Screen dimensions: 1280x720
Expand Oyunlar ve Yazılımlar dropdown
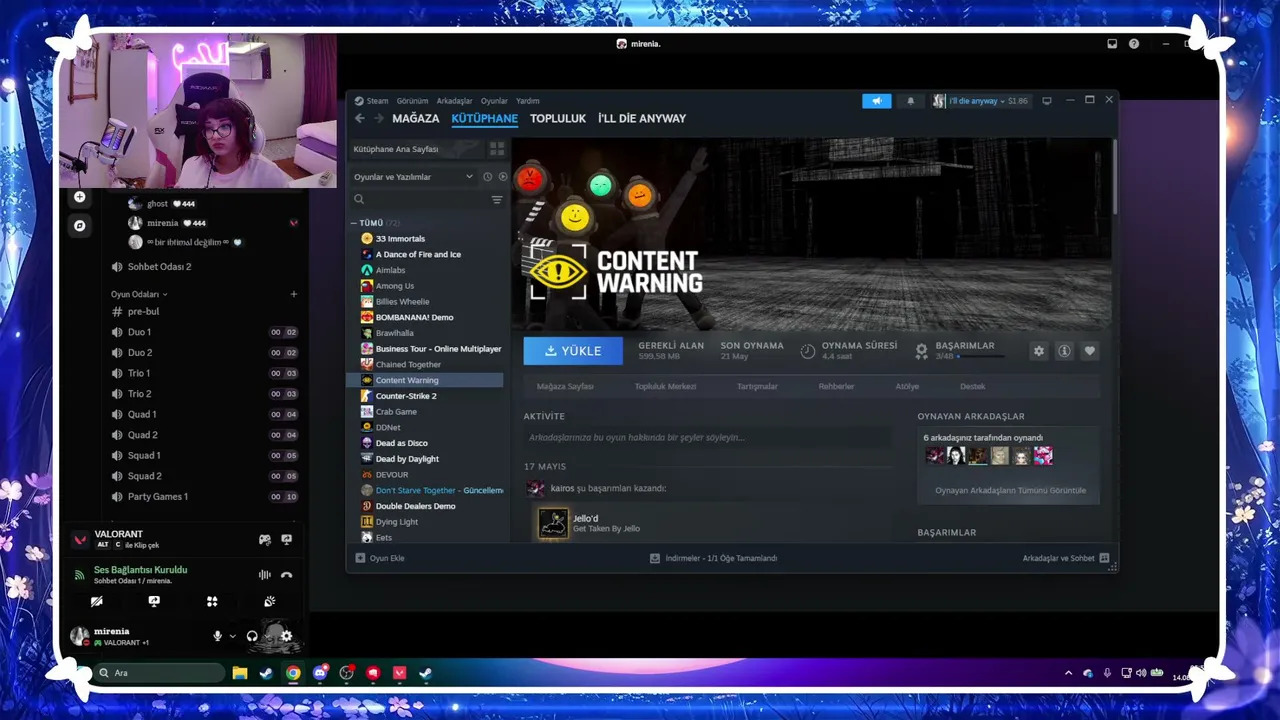tap(414, 177)
